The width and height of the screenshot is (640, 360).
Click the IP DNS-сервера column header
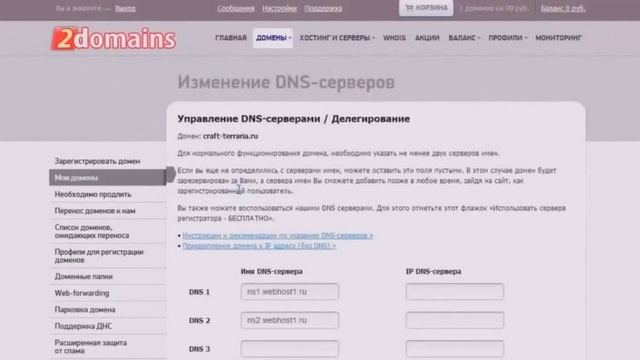[x=433, y=271]
